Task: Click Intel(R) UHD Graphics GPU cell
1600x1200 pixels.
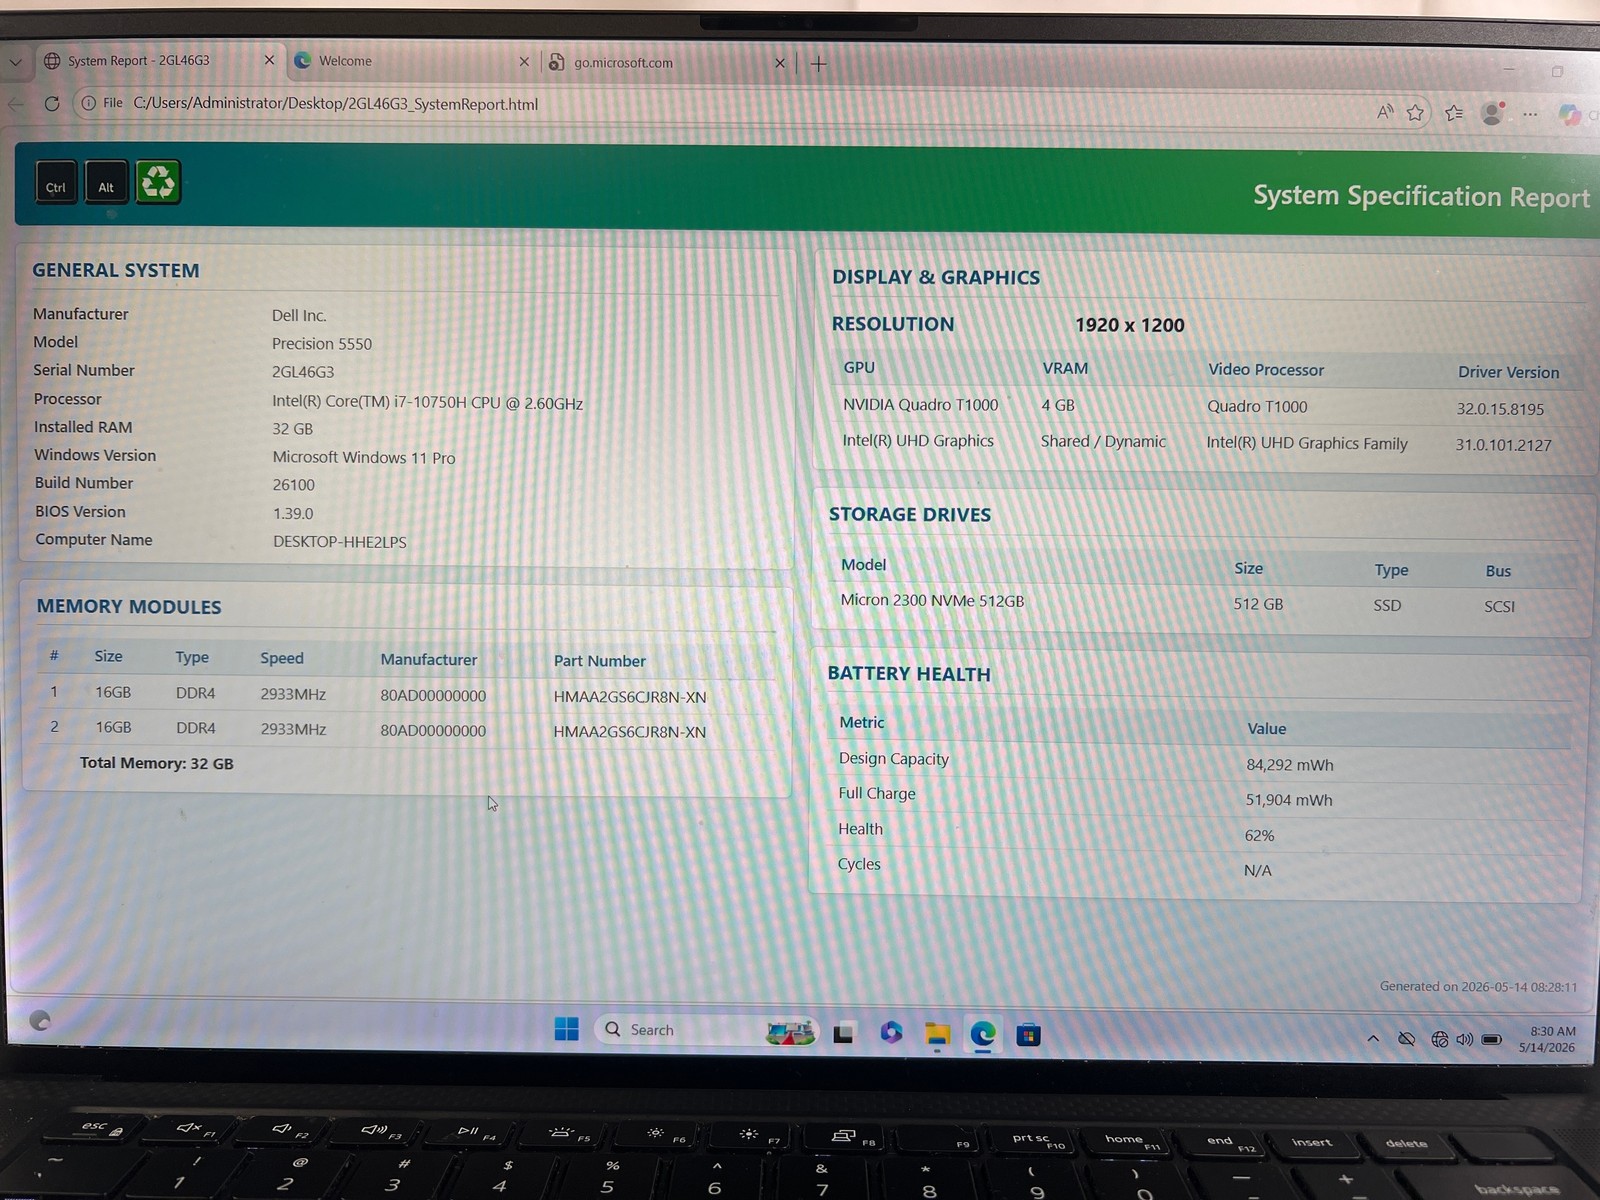Action: pos(918,441)
